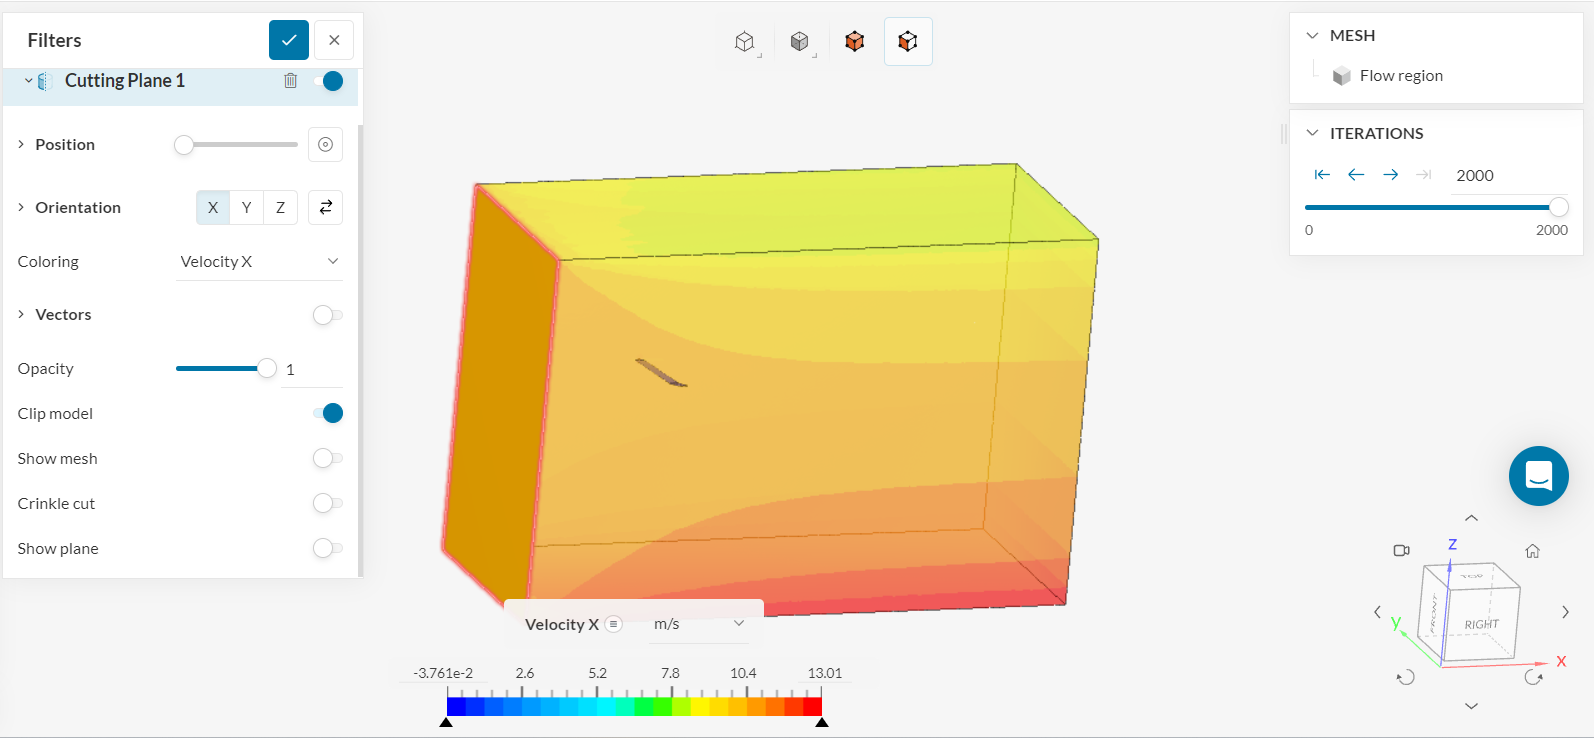Collapse the MESH panel
The height and width of the screenshot is (738, 1594).
point(1313,36)
